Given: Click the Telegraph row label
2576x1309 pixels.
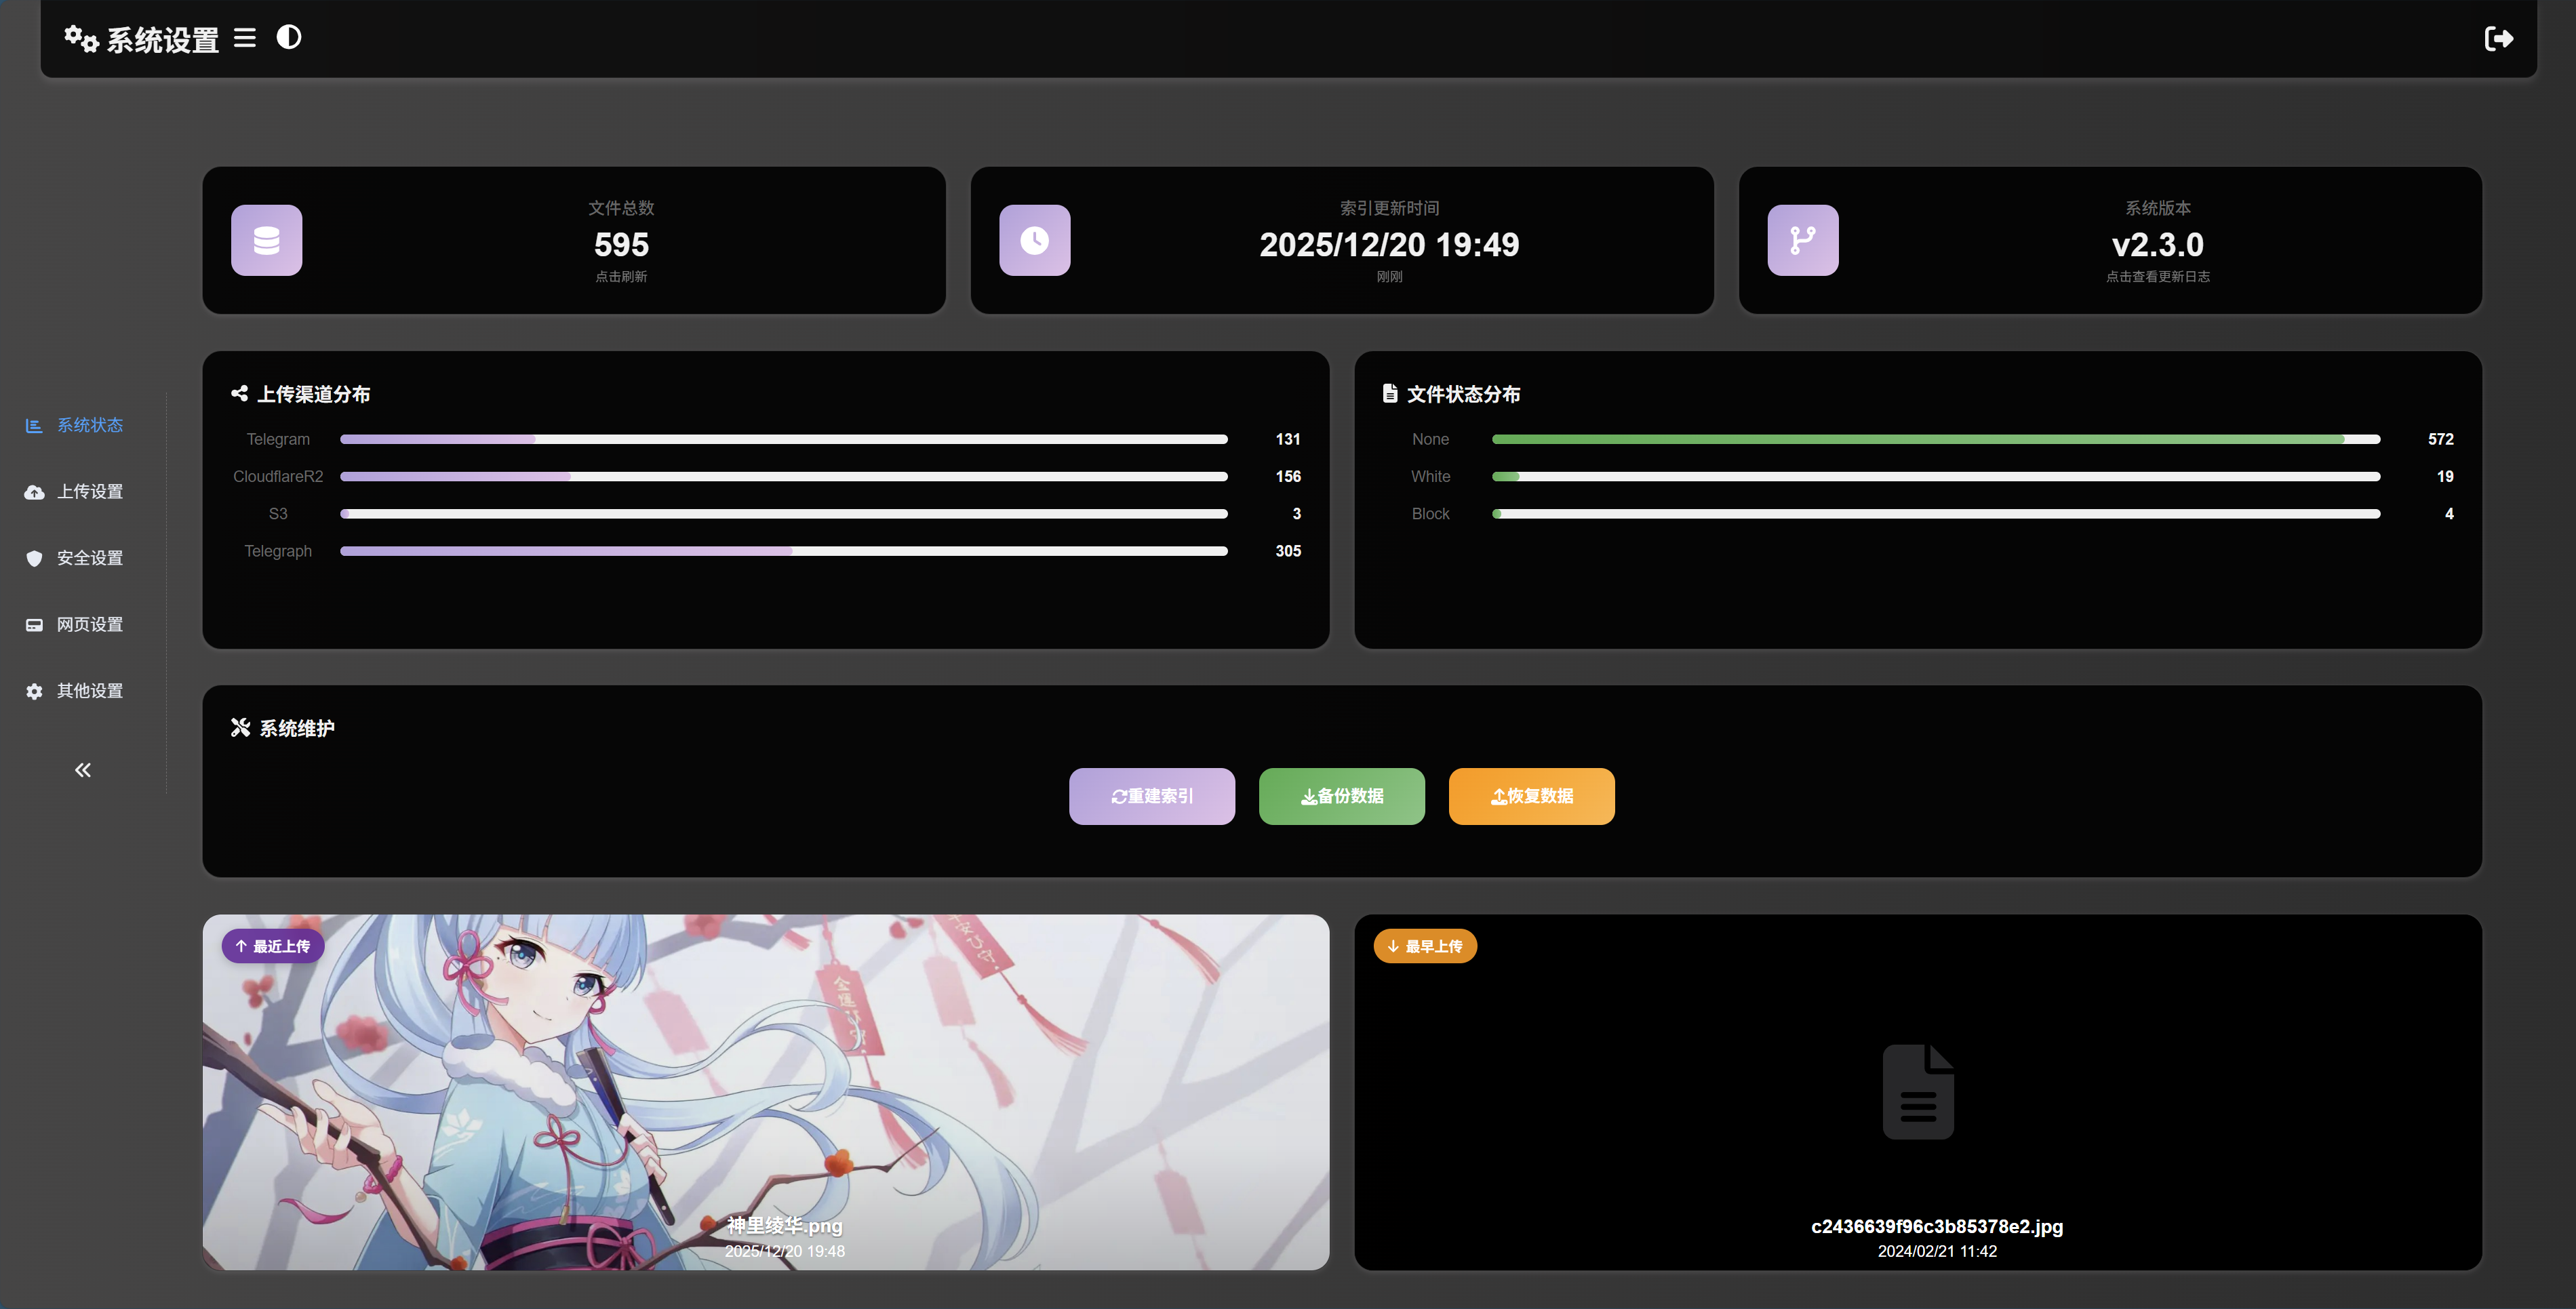Looking at the screenshot, I should tap(278, 551).
